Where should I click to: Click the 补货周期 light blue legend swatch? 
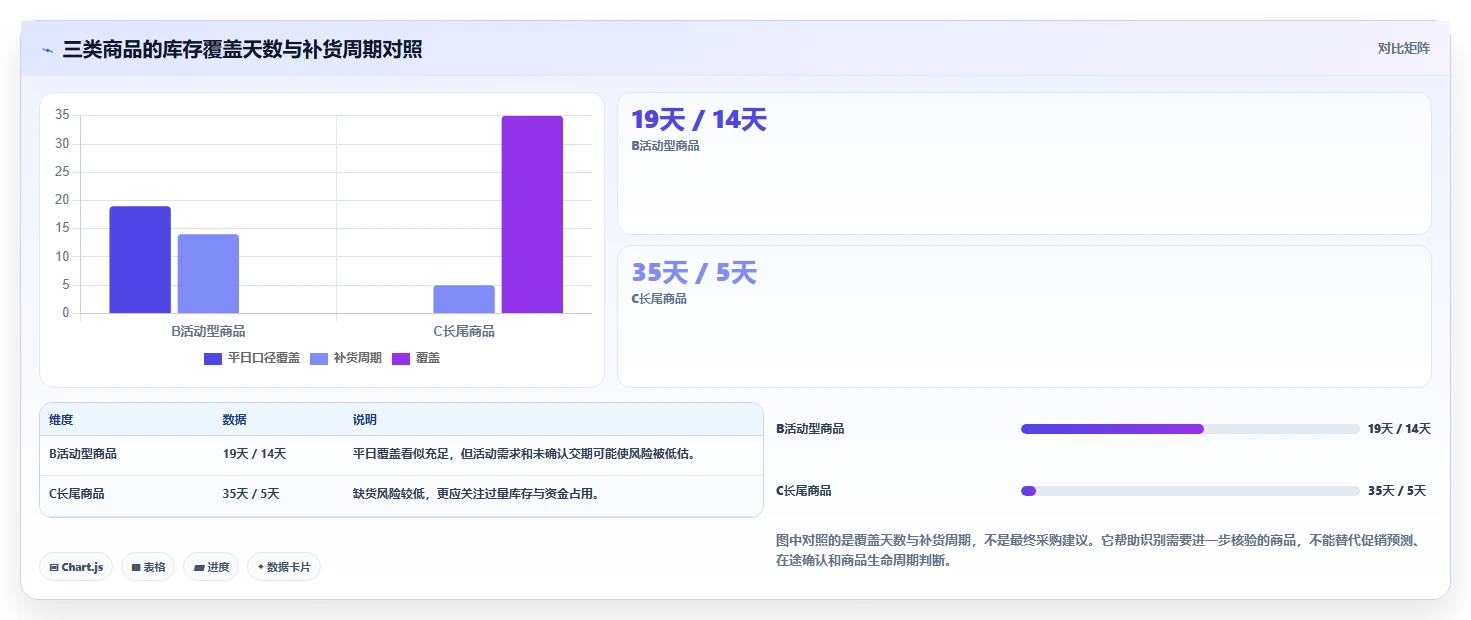point(319,358)
